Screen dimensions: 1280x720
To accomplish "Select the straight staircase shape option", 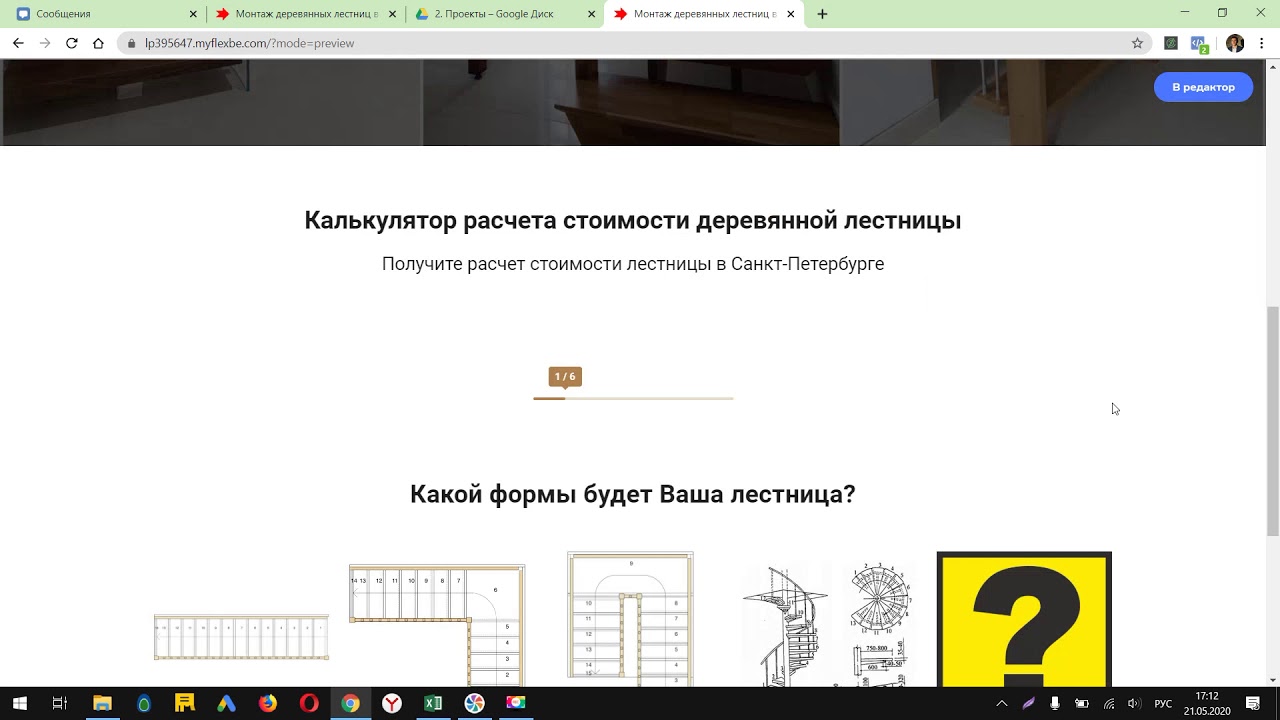I will pyautogui.click(x=241, y=638).
